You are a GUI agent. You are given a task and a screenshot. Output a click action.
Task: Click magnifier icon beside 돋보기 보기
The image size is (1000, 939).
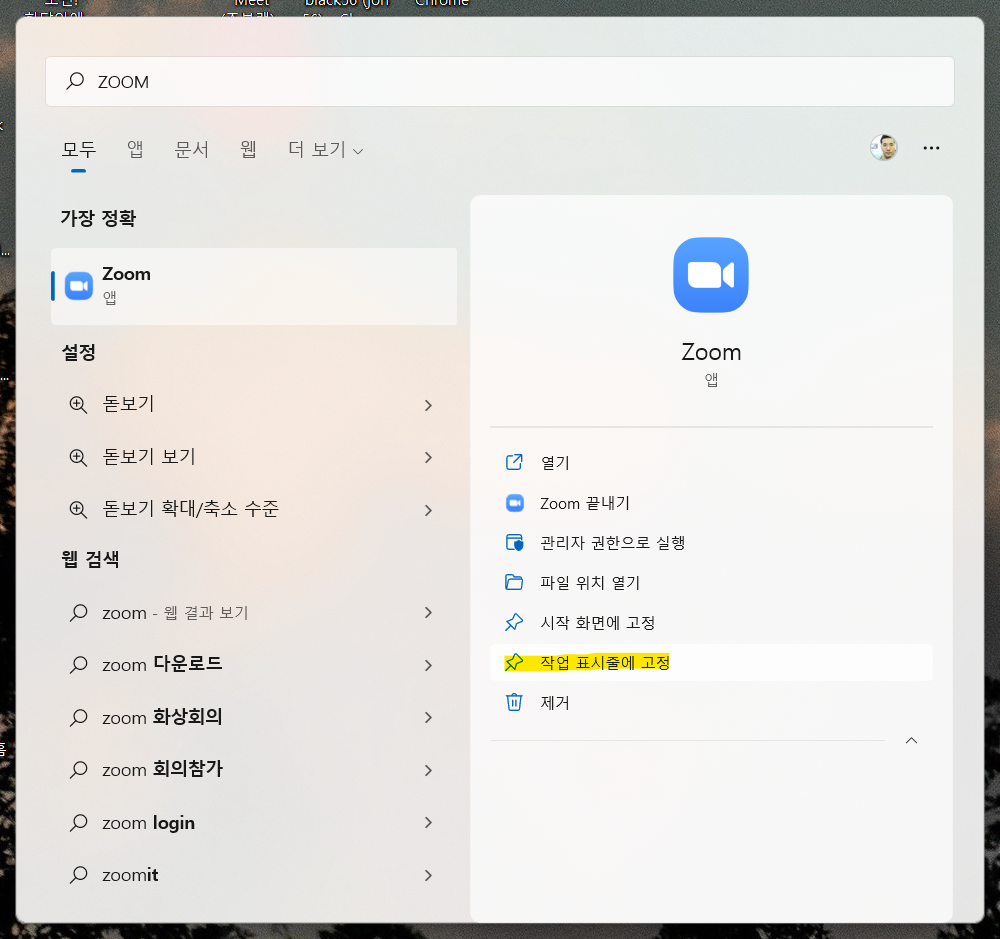[78, 457]
